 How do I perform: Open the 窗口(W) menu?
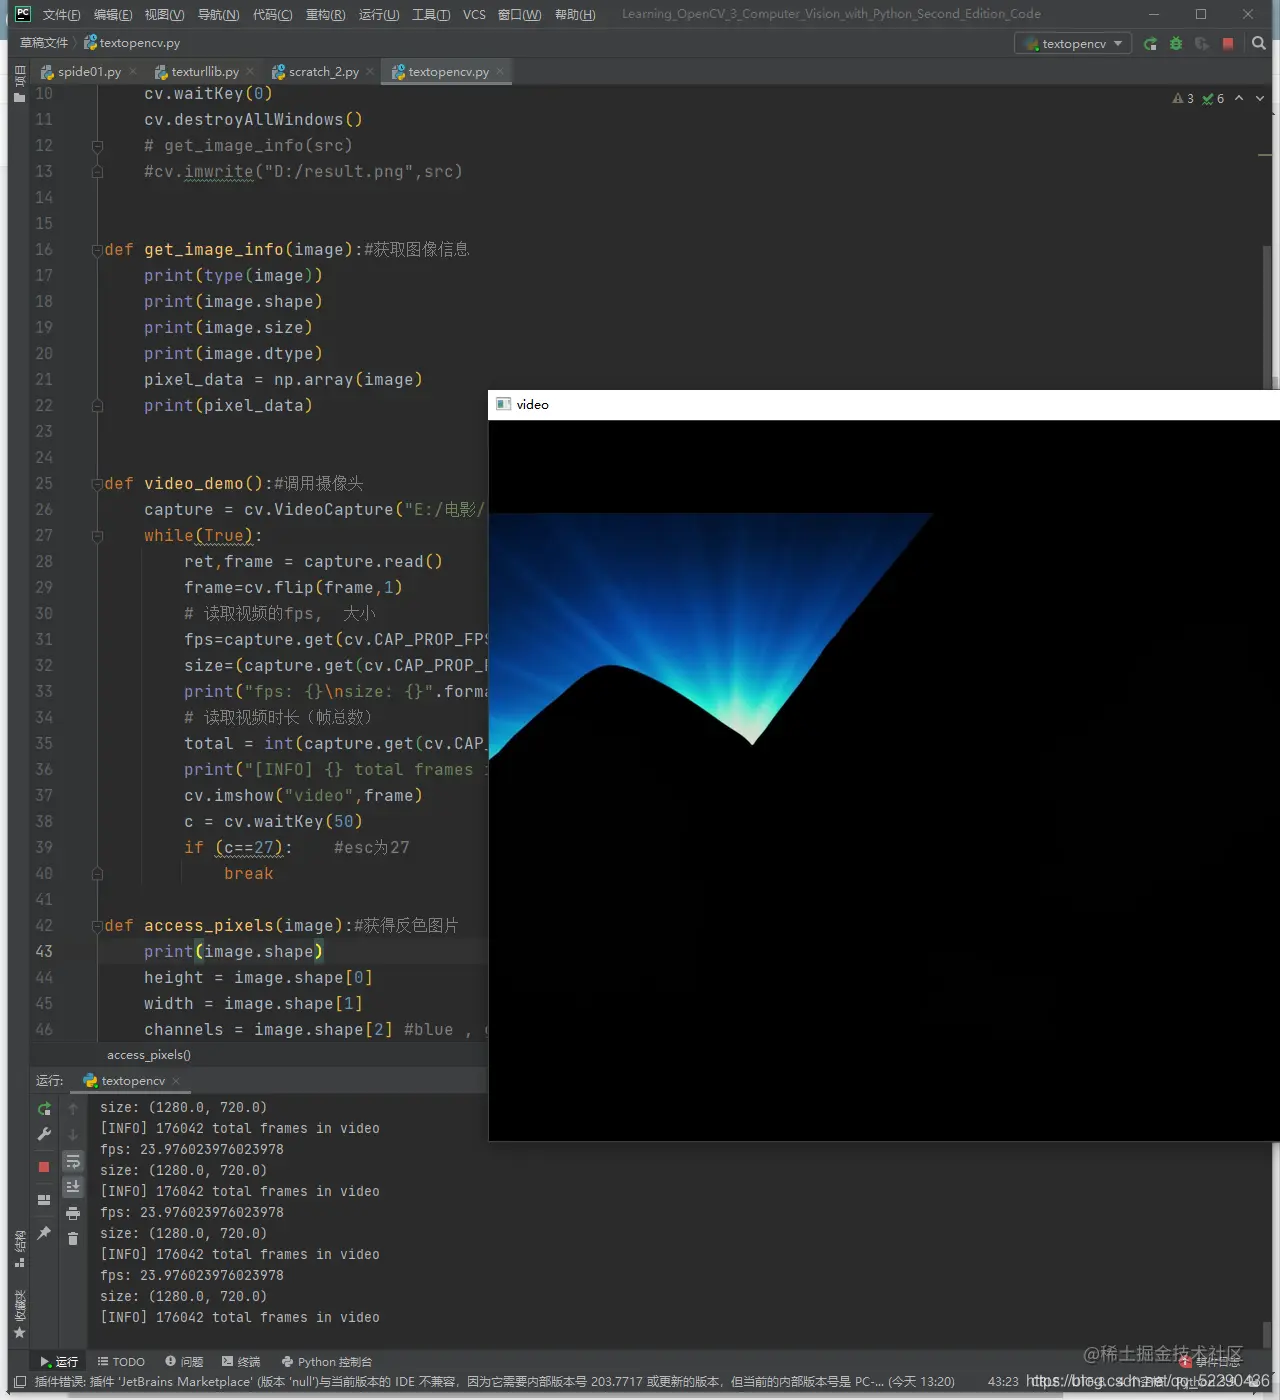(519, 14)
